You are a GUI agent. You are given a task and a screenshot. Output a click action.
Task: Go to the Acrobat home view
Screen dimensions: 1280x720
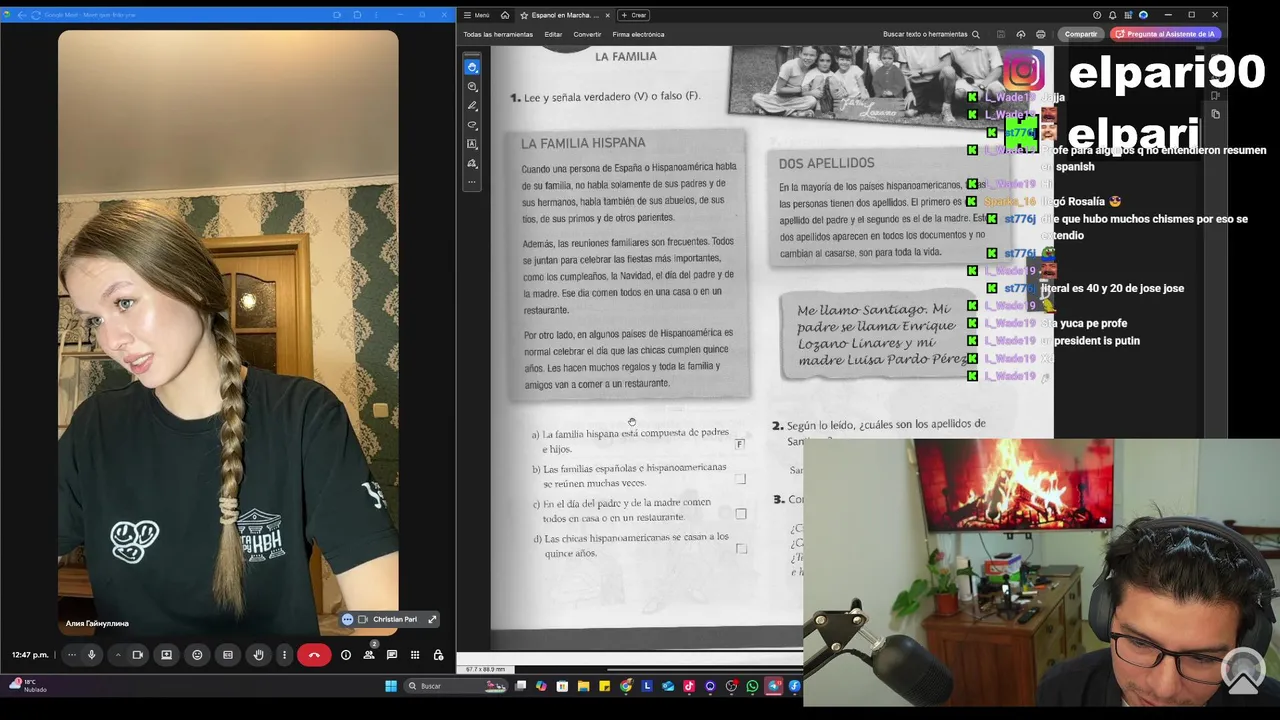(505, 15)
